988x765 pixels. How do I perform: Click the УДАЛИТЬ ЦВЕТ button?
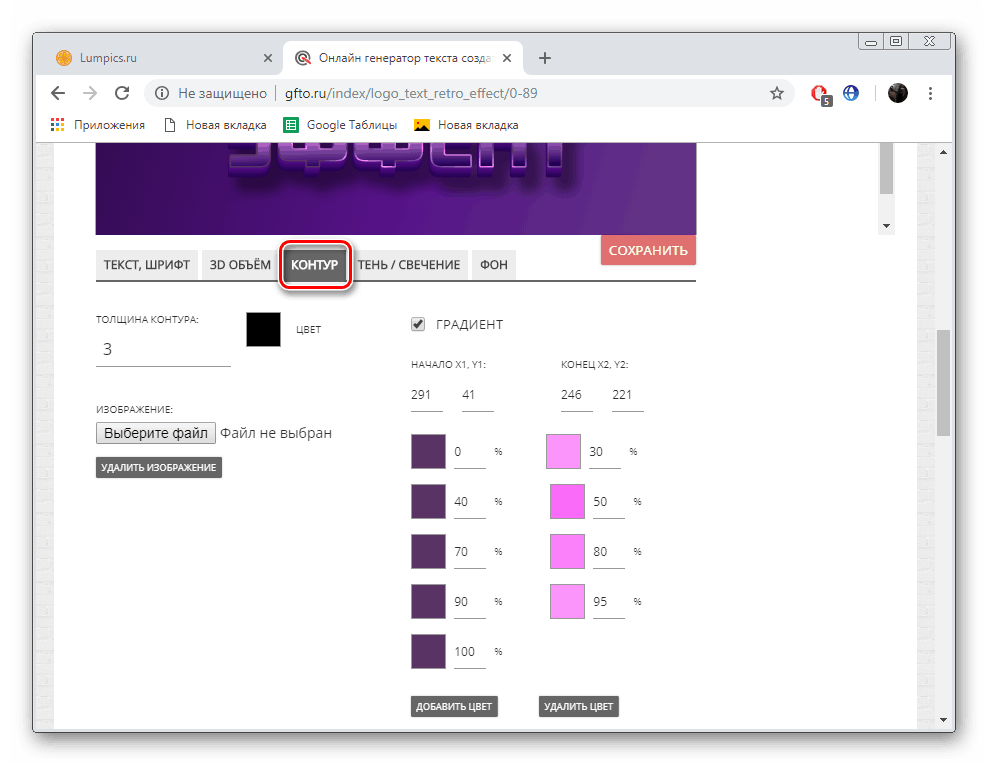pyautogui.click(x=578, y=706)
